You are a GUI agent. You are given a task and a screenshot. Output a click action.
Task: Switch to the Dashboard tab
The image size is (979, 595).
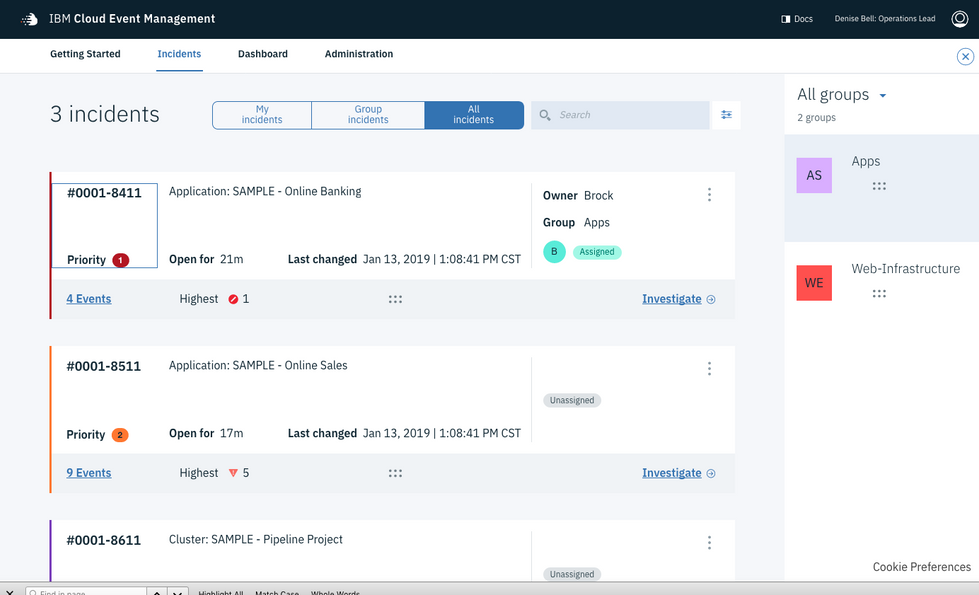pos(263,54)
